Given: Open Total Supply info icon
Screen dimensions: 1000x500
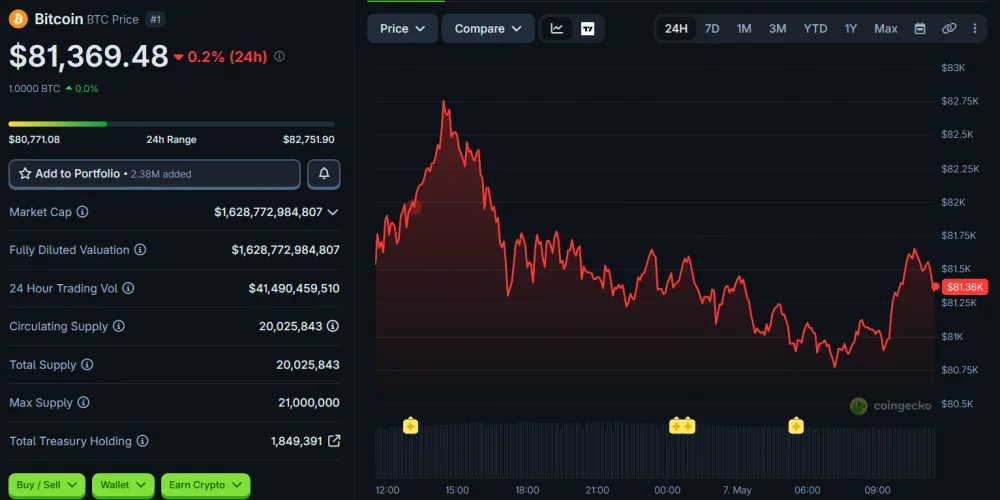Looking at the screenshot, I should (x=87, y=365).
